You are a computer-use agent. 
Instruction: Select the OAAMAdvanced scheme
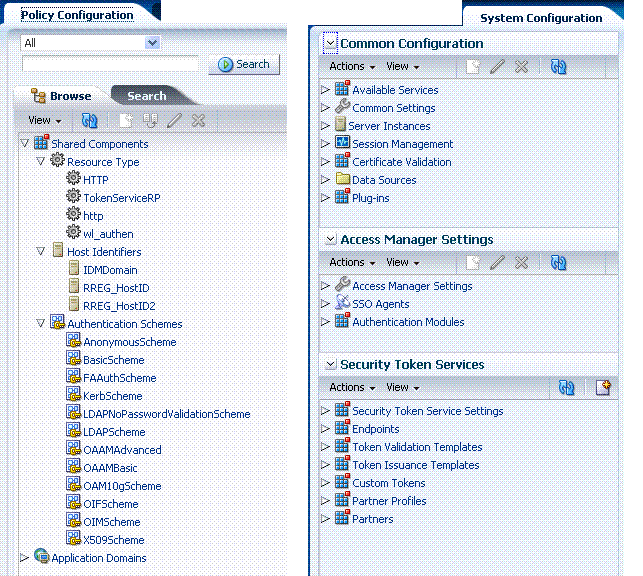point(122,450)
